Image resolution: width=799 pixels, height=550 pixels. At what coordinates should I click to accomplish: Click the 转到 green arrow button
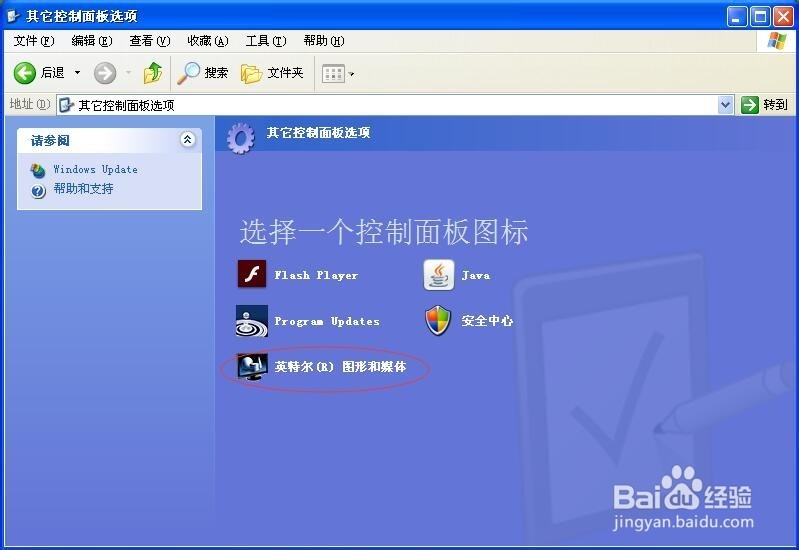[750, 105]
